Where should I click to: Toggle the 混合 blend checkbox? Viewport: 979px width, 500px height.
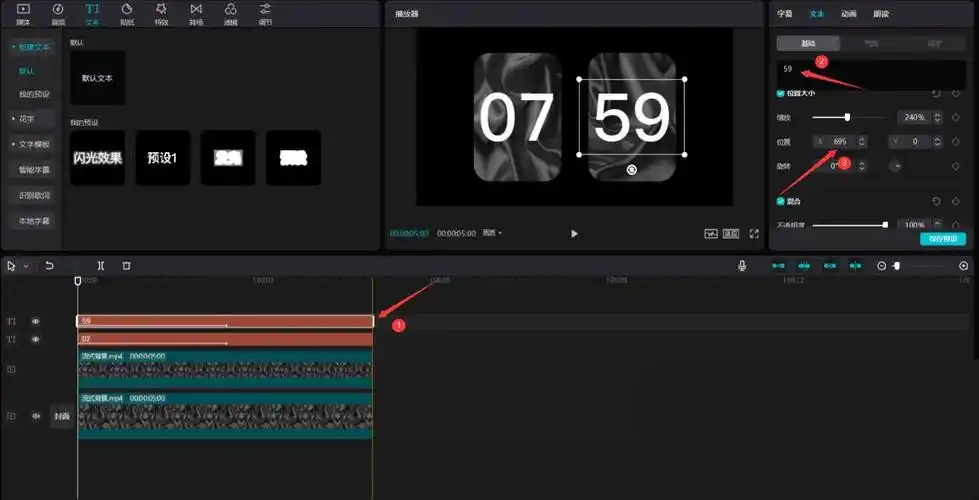(x=781, y=201)
